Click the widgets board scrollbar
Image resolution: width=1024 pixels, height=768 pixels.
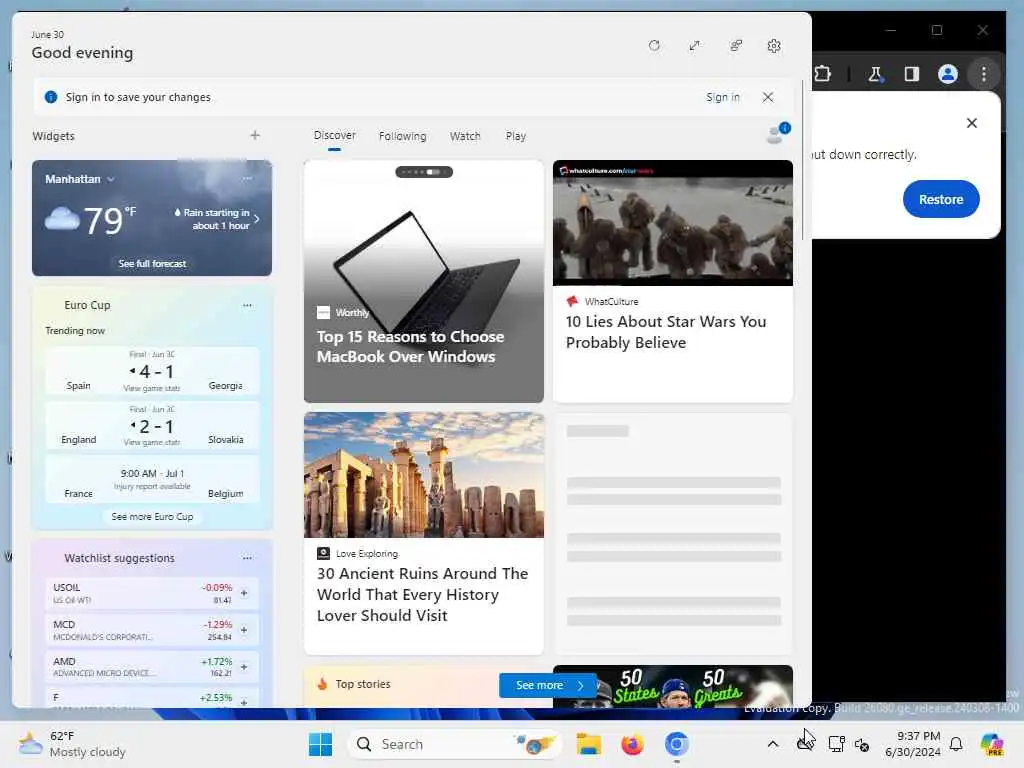[x=803, y=161]
